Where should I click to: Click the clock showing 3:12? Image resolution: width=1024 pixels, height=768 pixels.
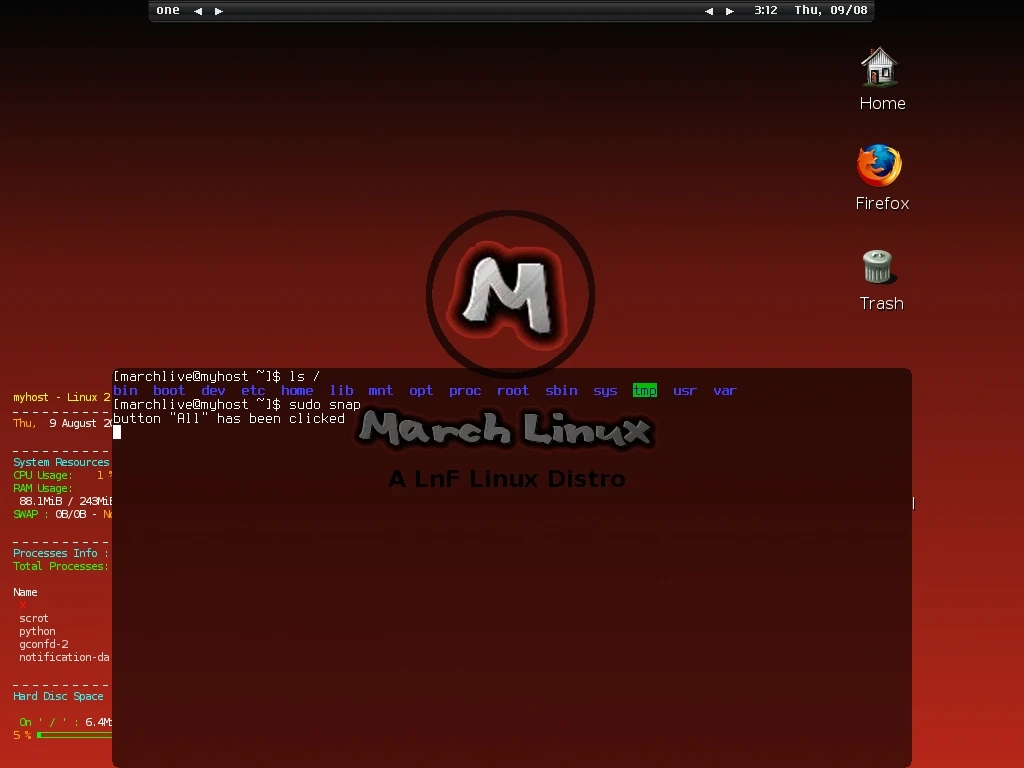[763, 10]
